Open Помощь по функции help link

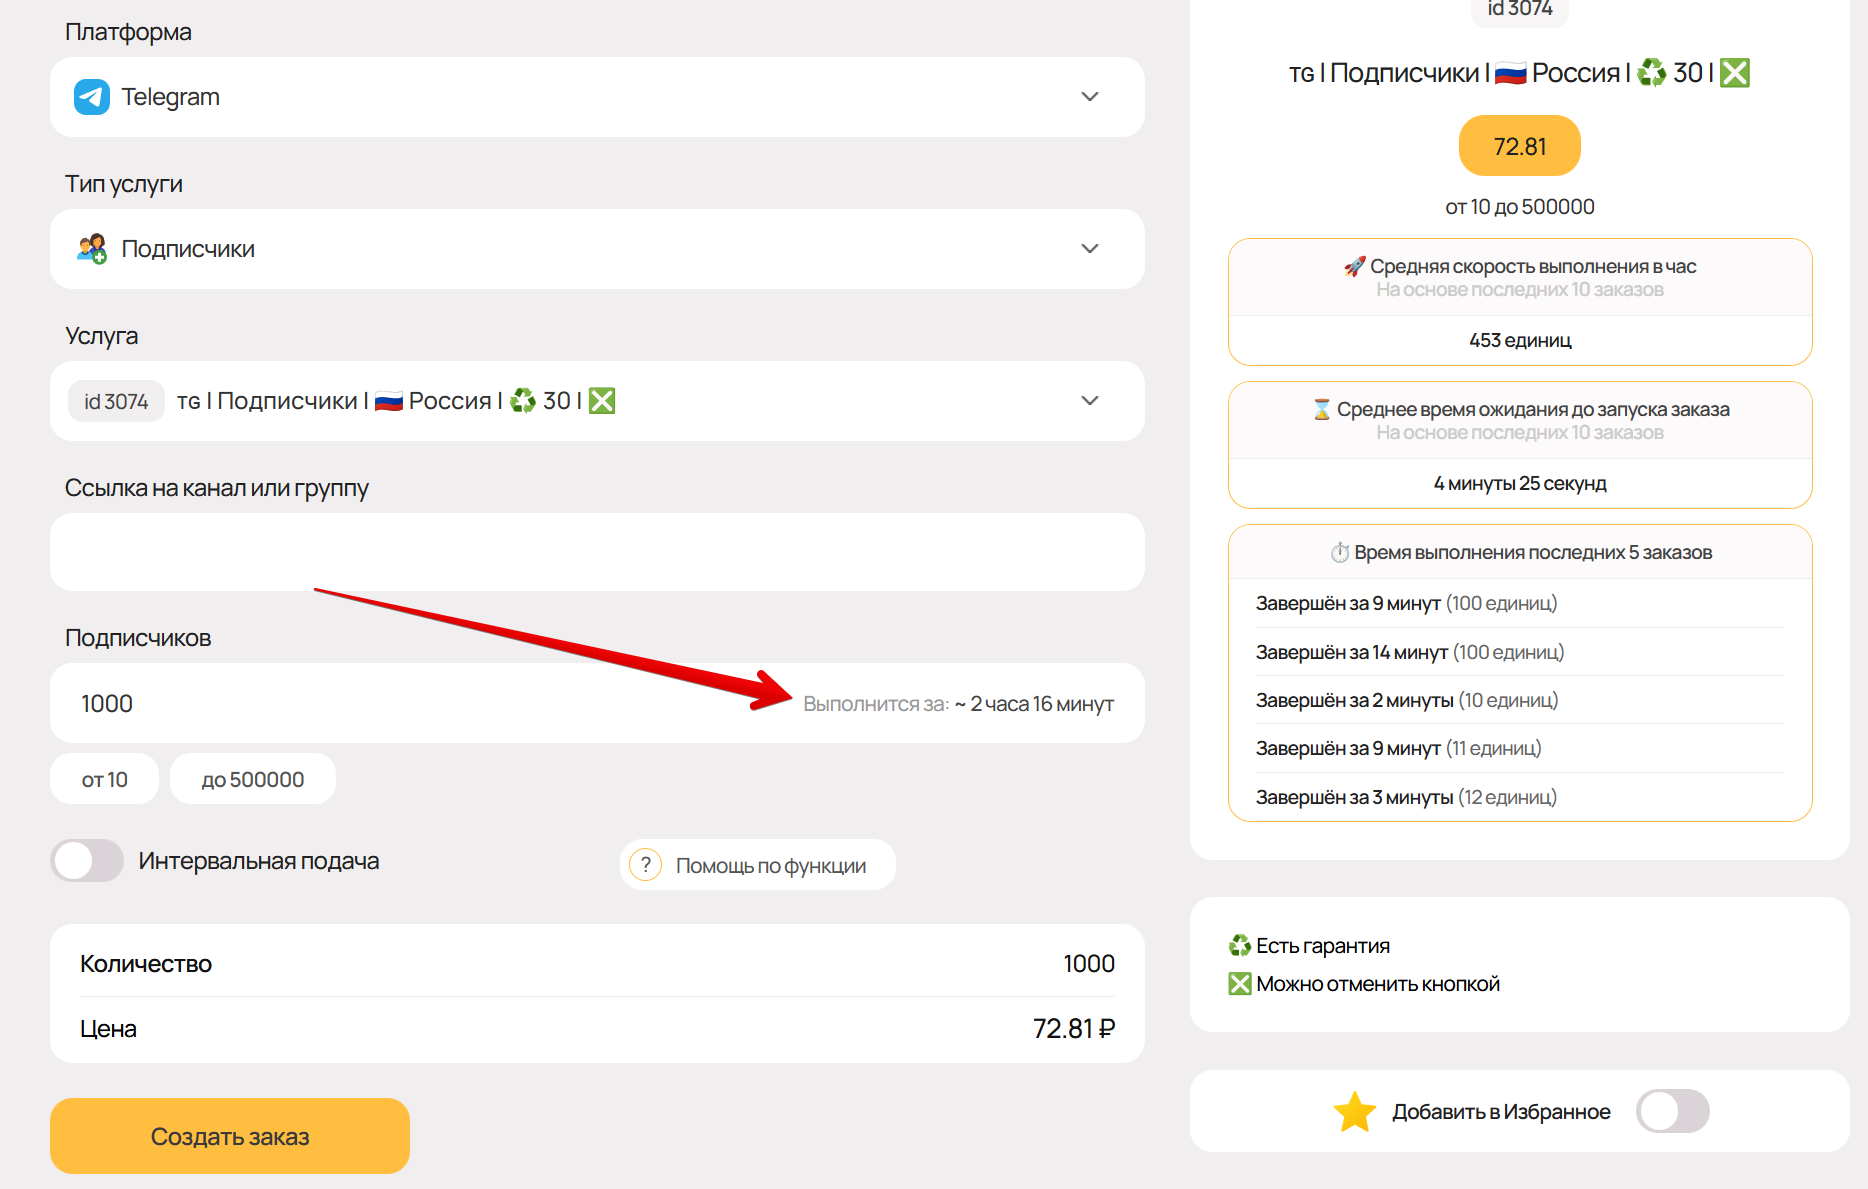click(770, 866)
